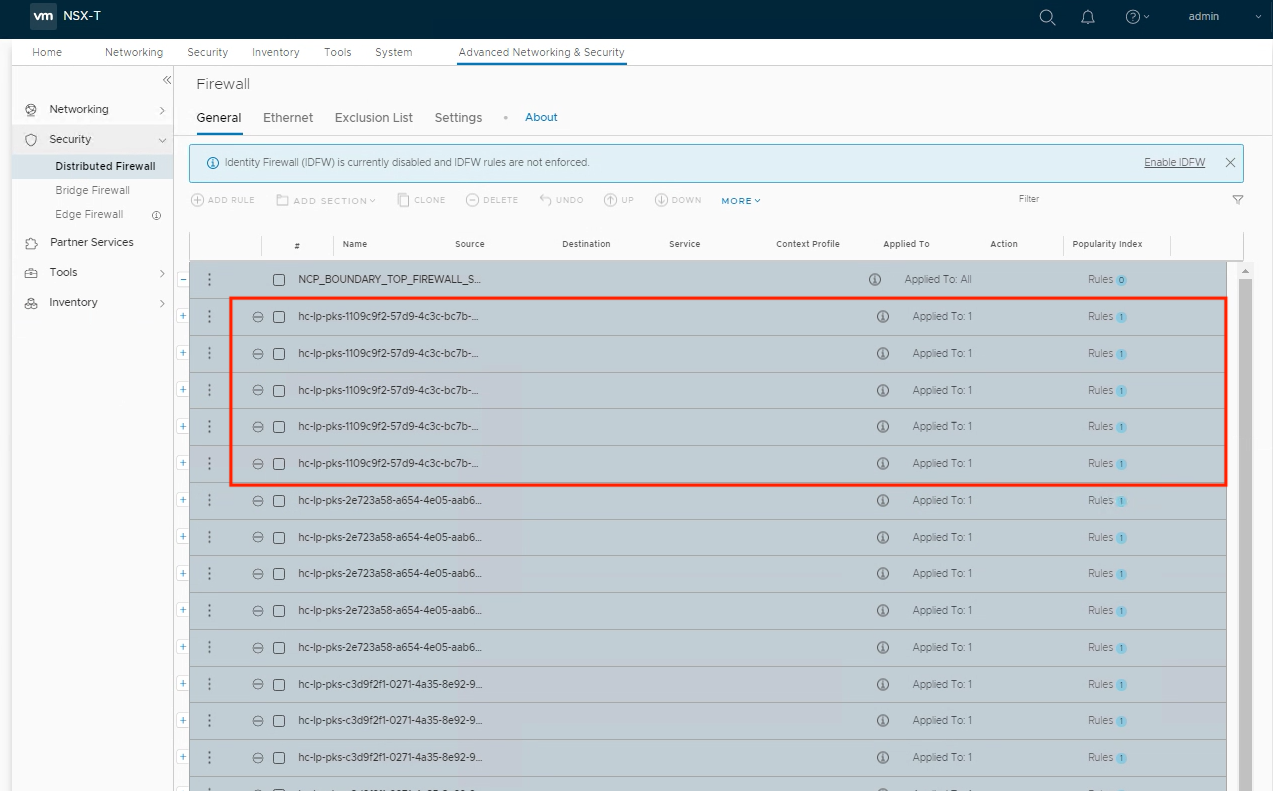The image size is (1273, 791).
Task: Dismiss the Identity Firewall info banner
Action: point(1230,162)
